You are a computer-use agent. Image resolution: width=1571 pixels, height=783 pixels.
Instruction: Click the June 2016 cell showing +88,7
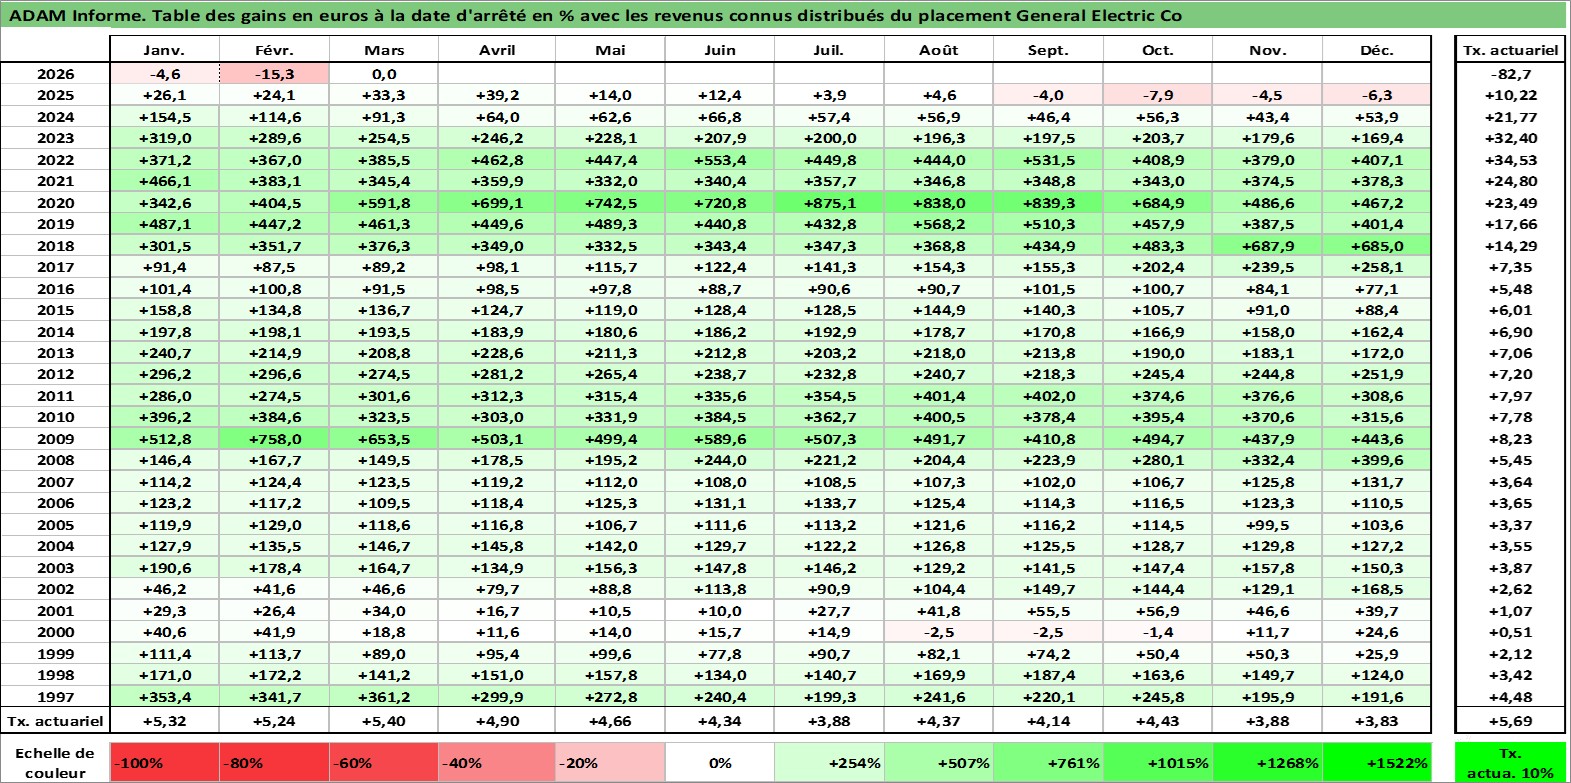tap(719, 289)
